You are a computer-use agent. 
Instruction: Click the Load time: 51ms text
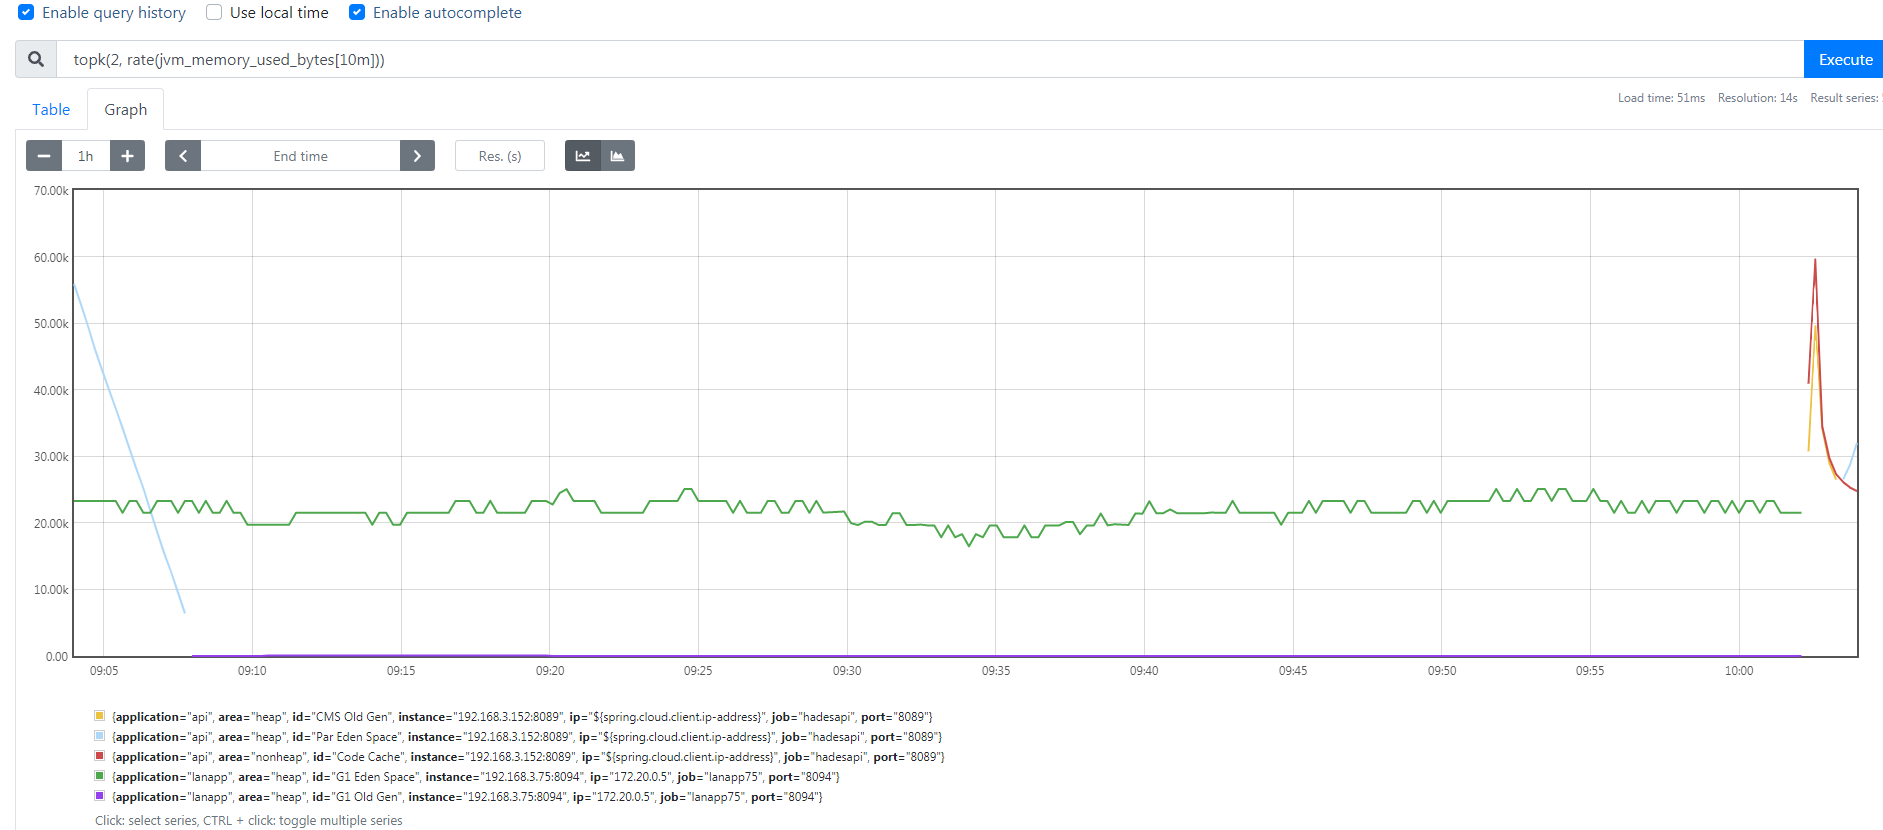click(x=1661, y=98)
